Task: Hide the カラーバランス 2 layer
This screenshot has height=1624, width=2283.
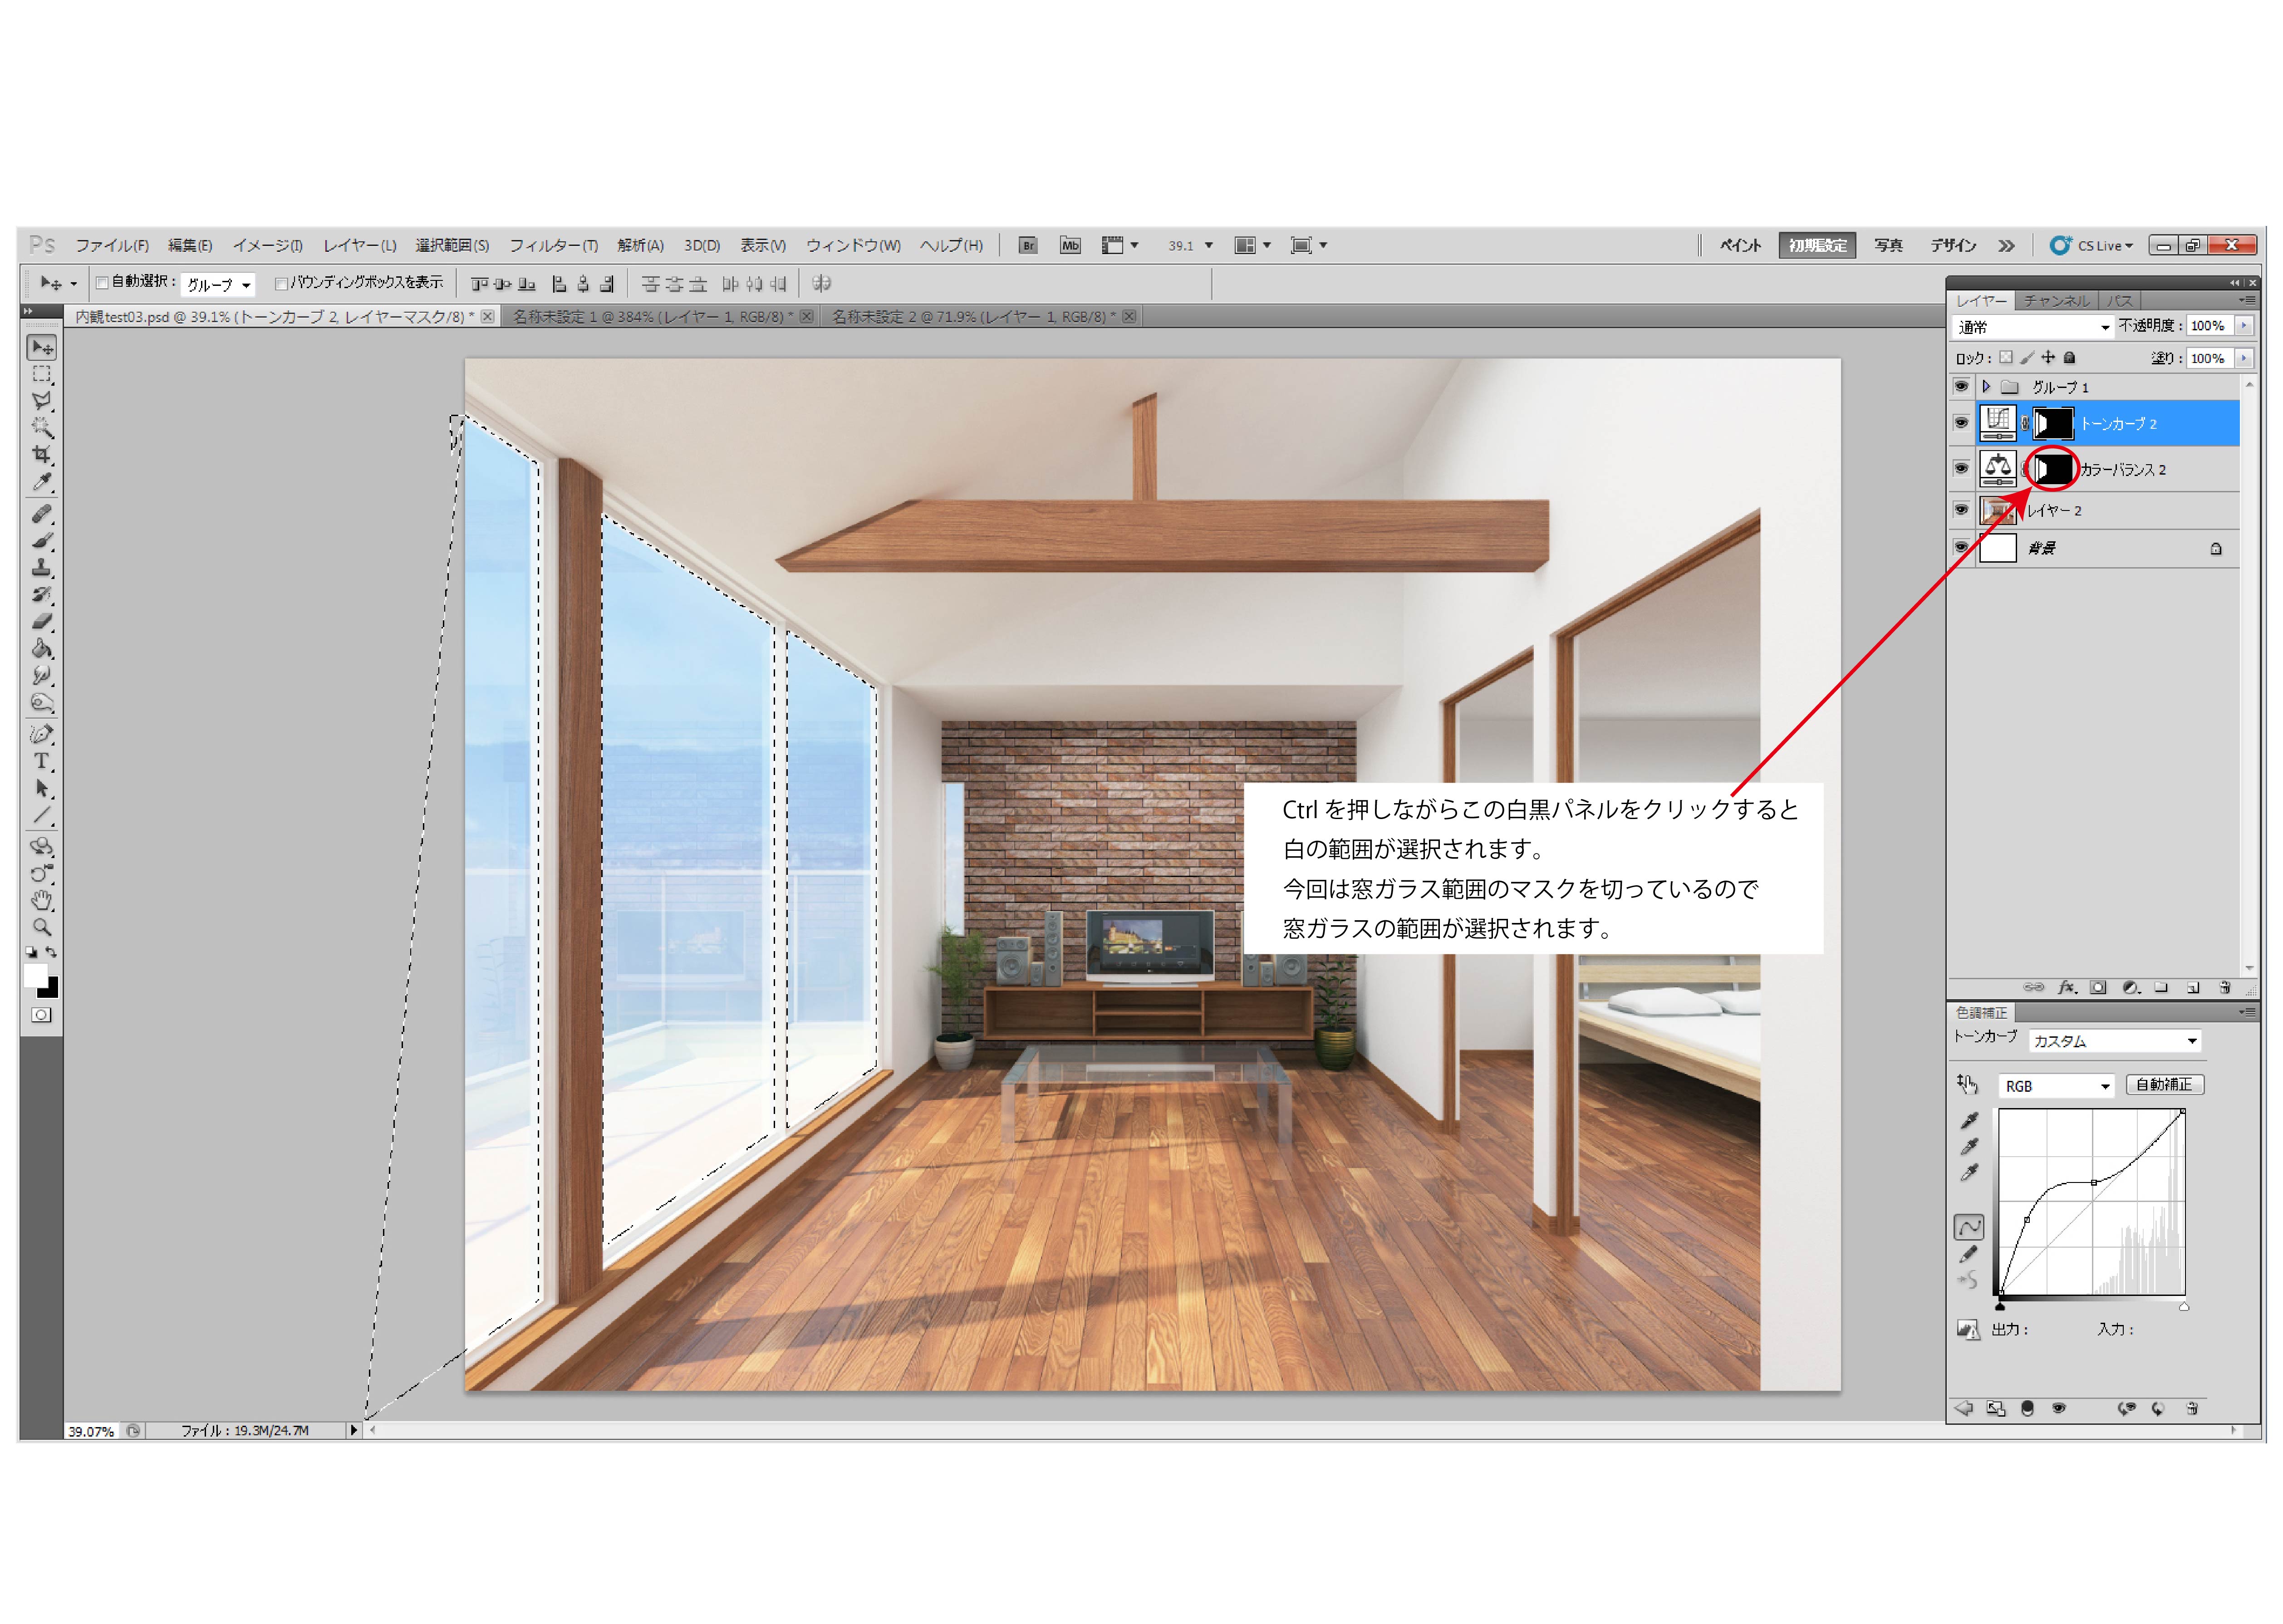Action: (1961, 468)
